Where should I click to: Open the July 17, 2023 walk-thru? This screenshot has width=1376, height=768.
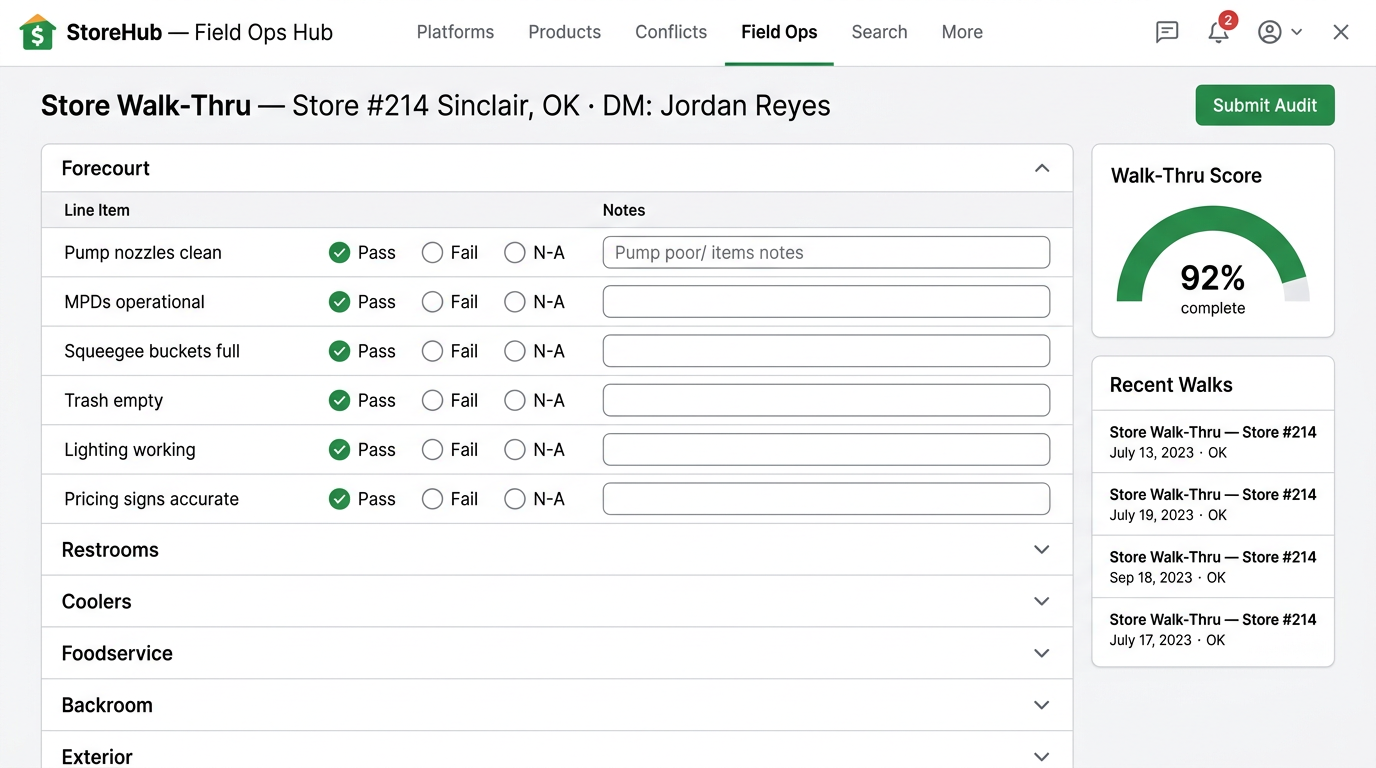coord(1213,629)
